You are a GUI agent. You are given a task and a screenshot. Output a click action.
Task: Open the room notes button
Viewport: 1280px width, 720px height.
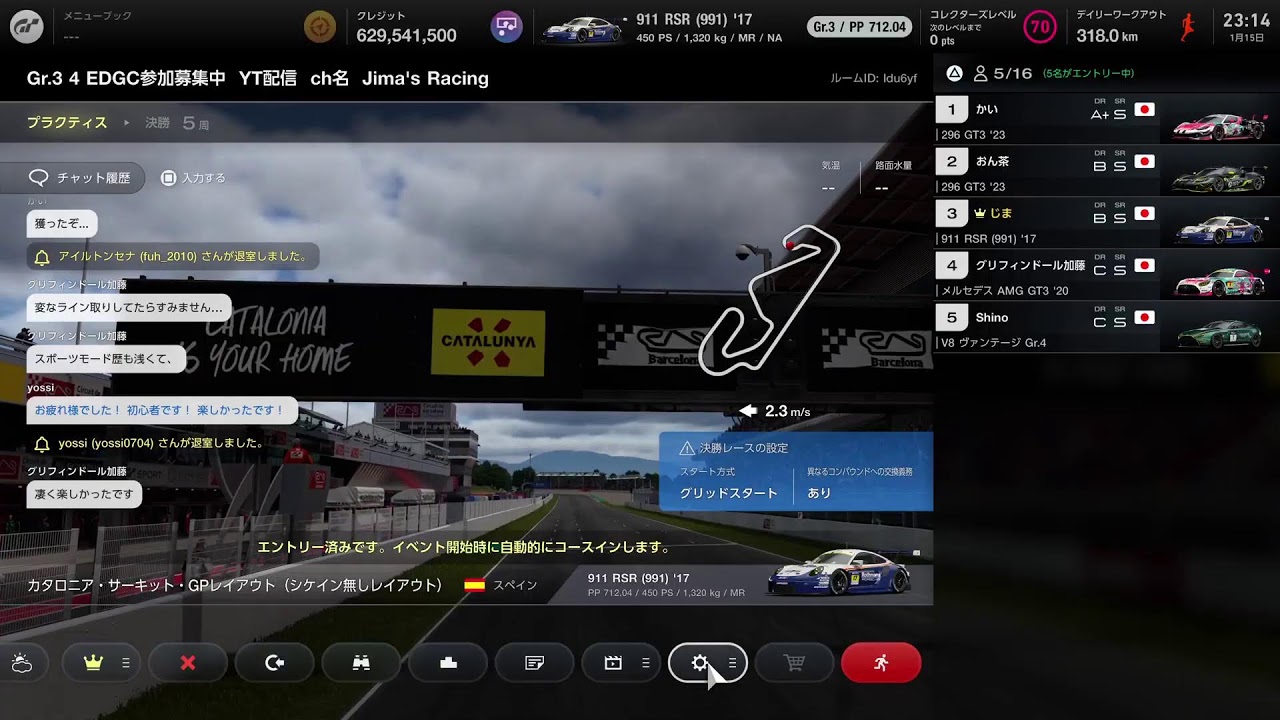(535, 663)
